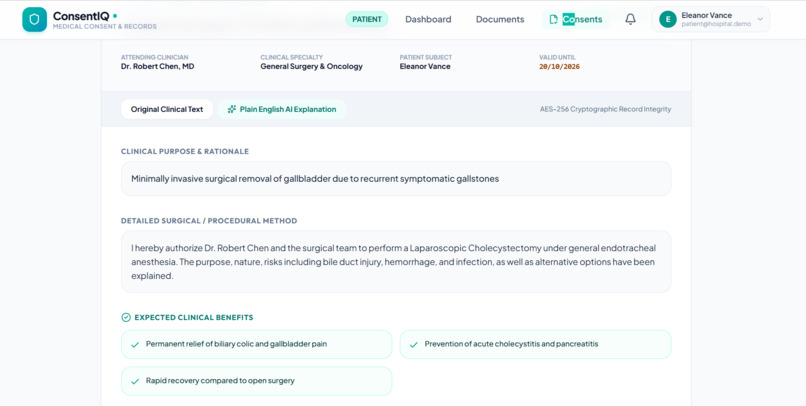Viewport: 806px width, 406px height.
Task: Click 'MEDICAL CONSENT & RECORDS' tagline
Action: (105, 27)
